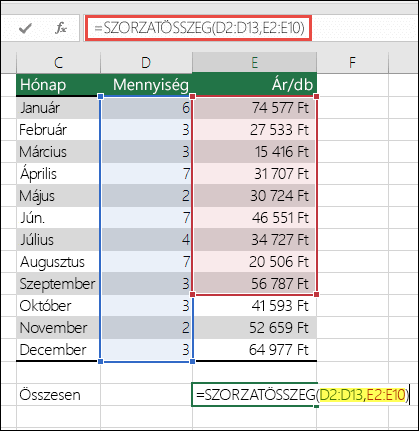
Task: Click the 15 416 Ft price cell
Action: coord(254,152)
